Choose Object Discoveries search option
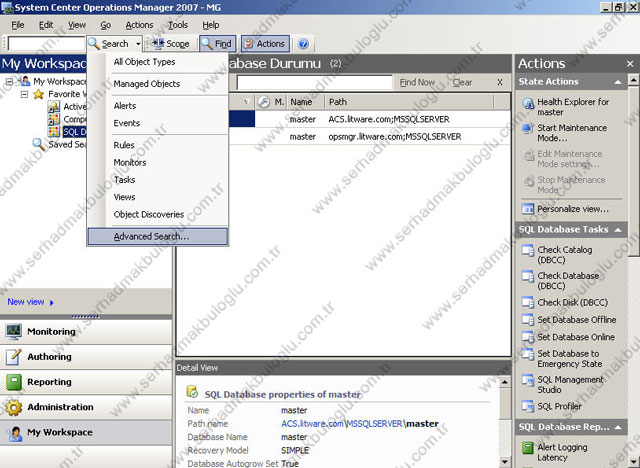This screenshot has width=640, height=468. click(x=158, y=214)
